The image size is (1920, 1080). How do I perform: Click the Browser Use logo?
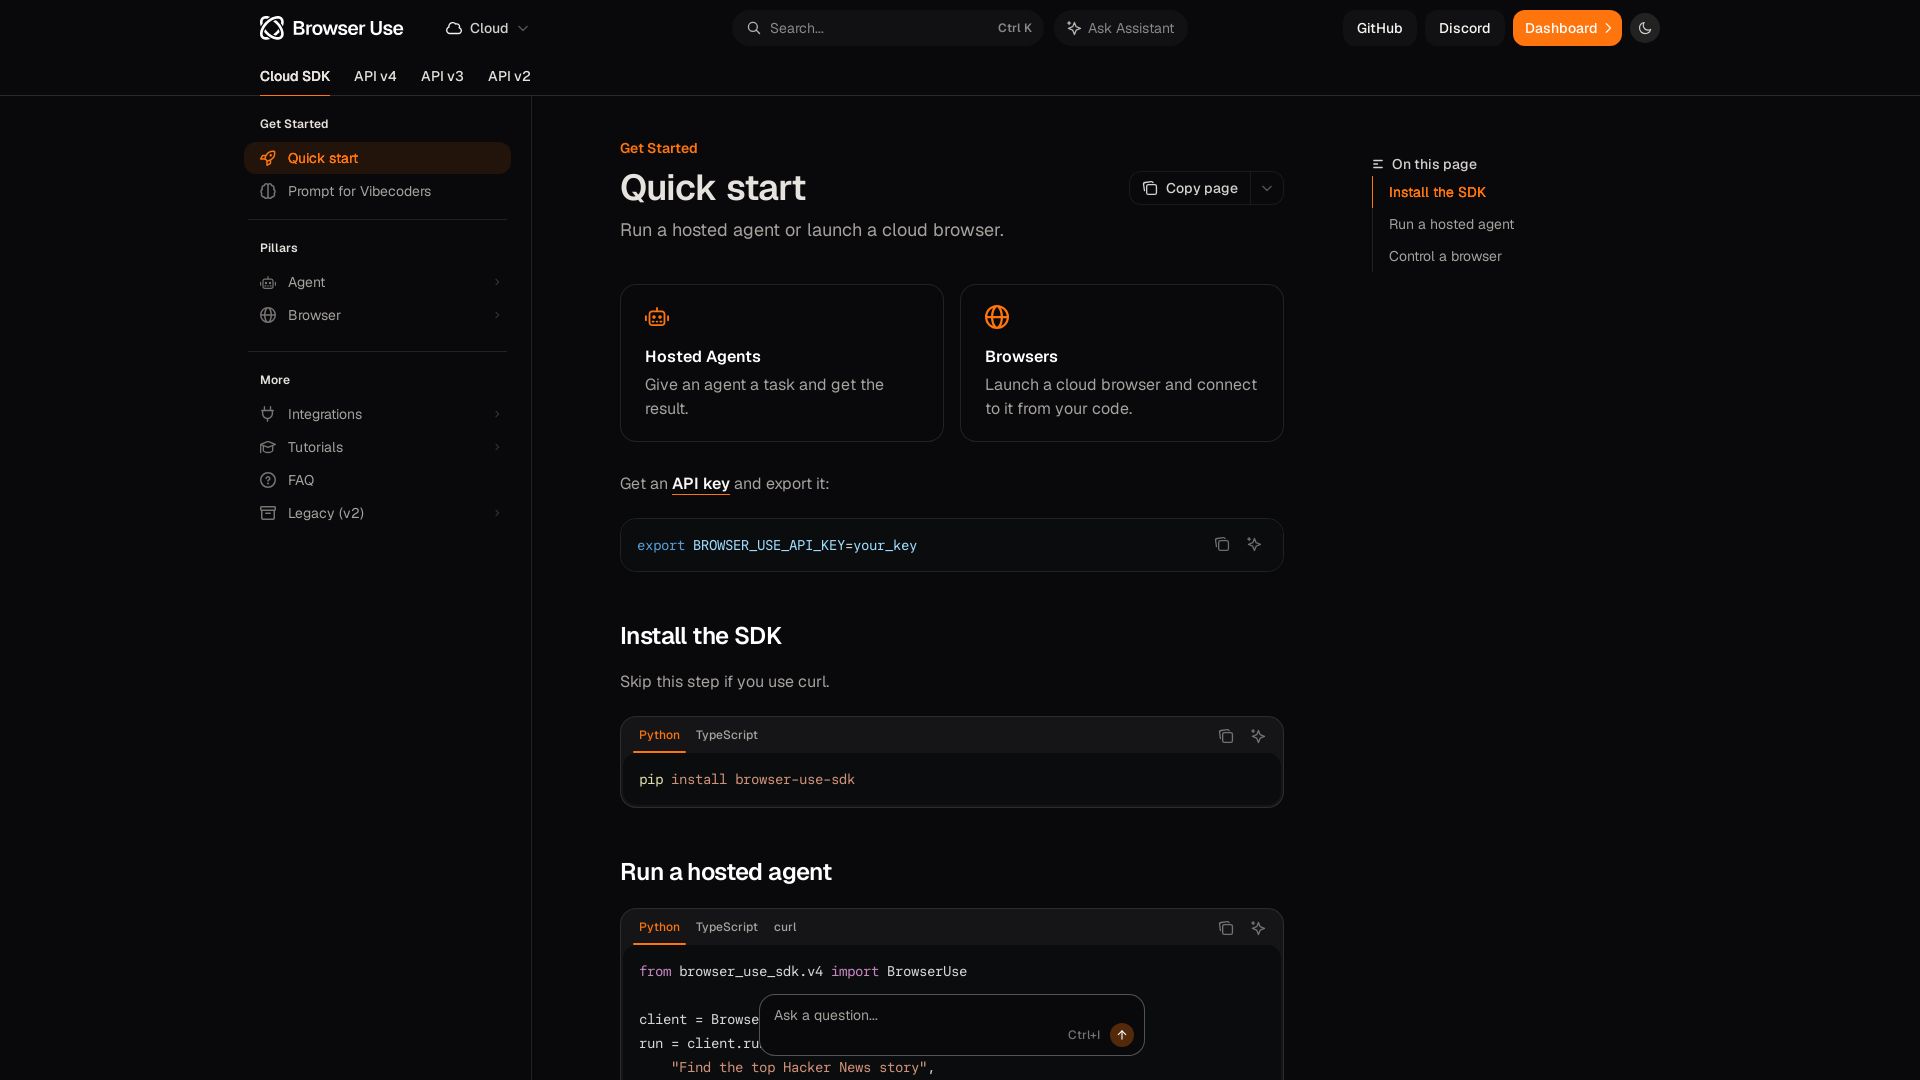click(x=331, y=28)
